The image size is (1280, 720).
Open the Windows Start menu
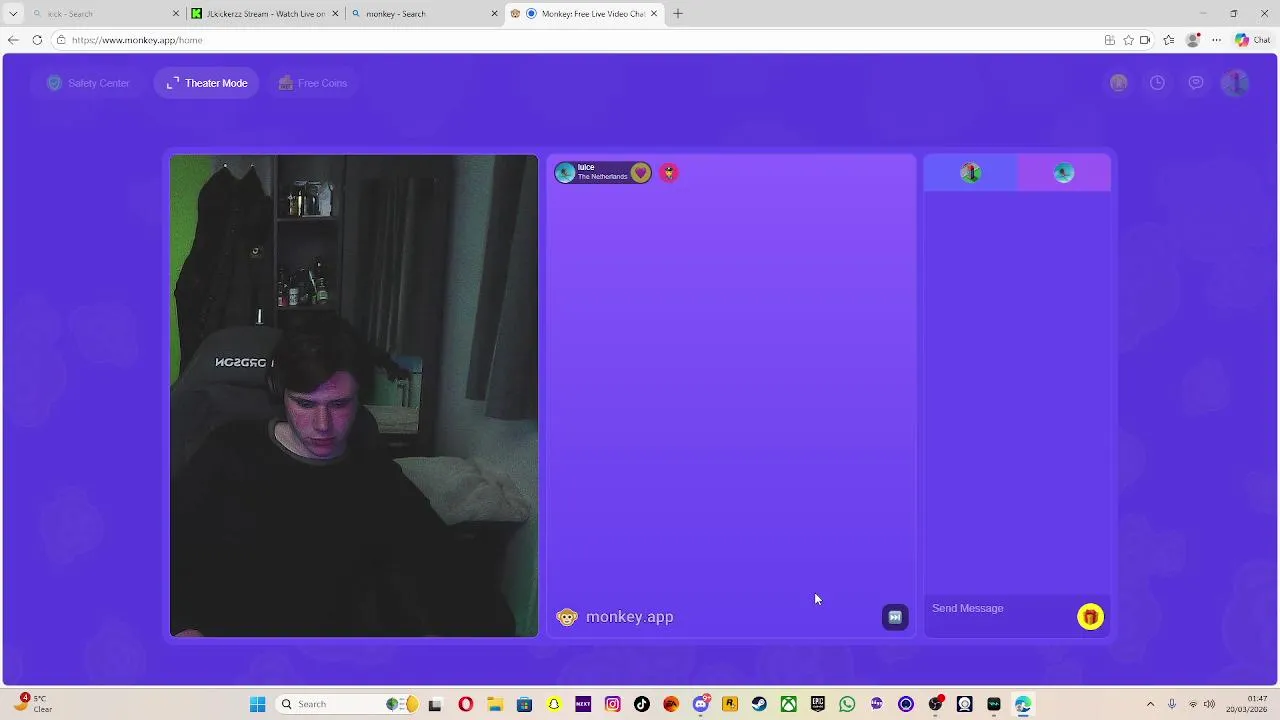tap(257, 704)
